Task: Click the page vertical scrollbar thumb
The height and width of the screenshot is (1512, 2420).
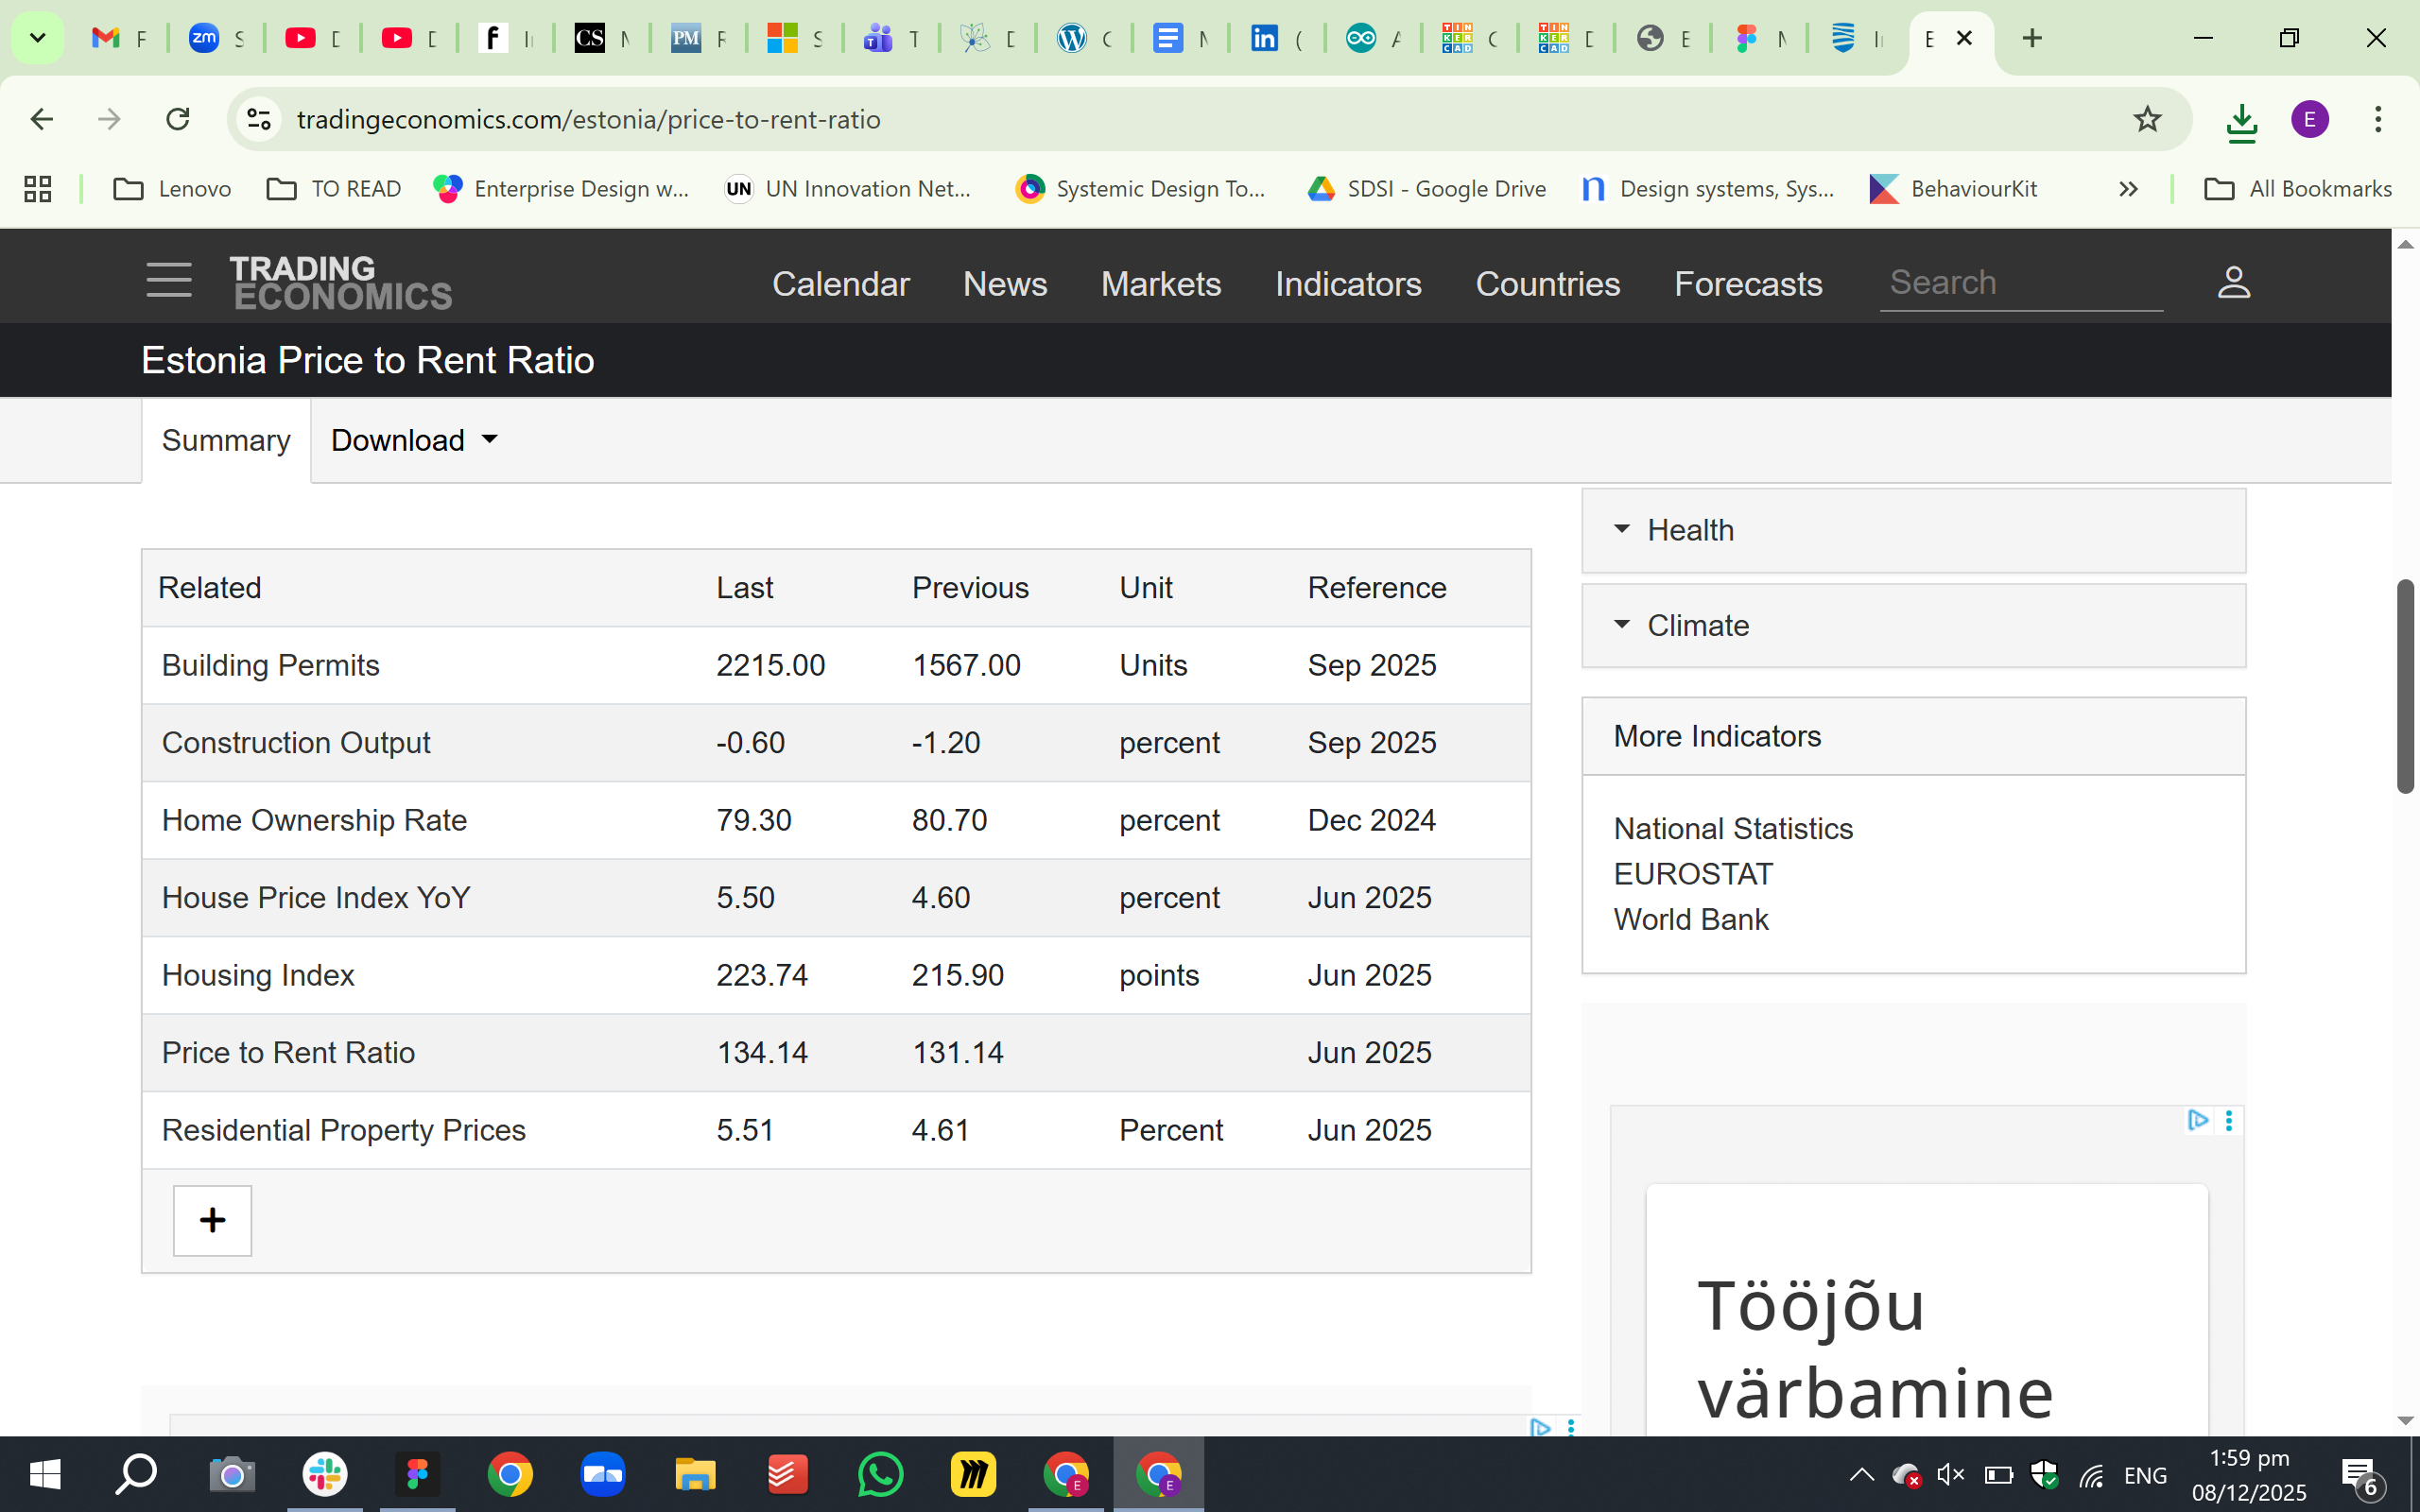Action: [2405, 686]
